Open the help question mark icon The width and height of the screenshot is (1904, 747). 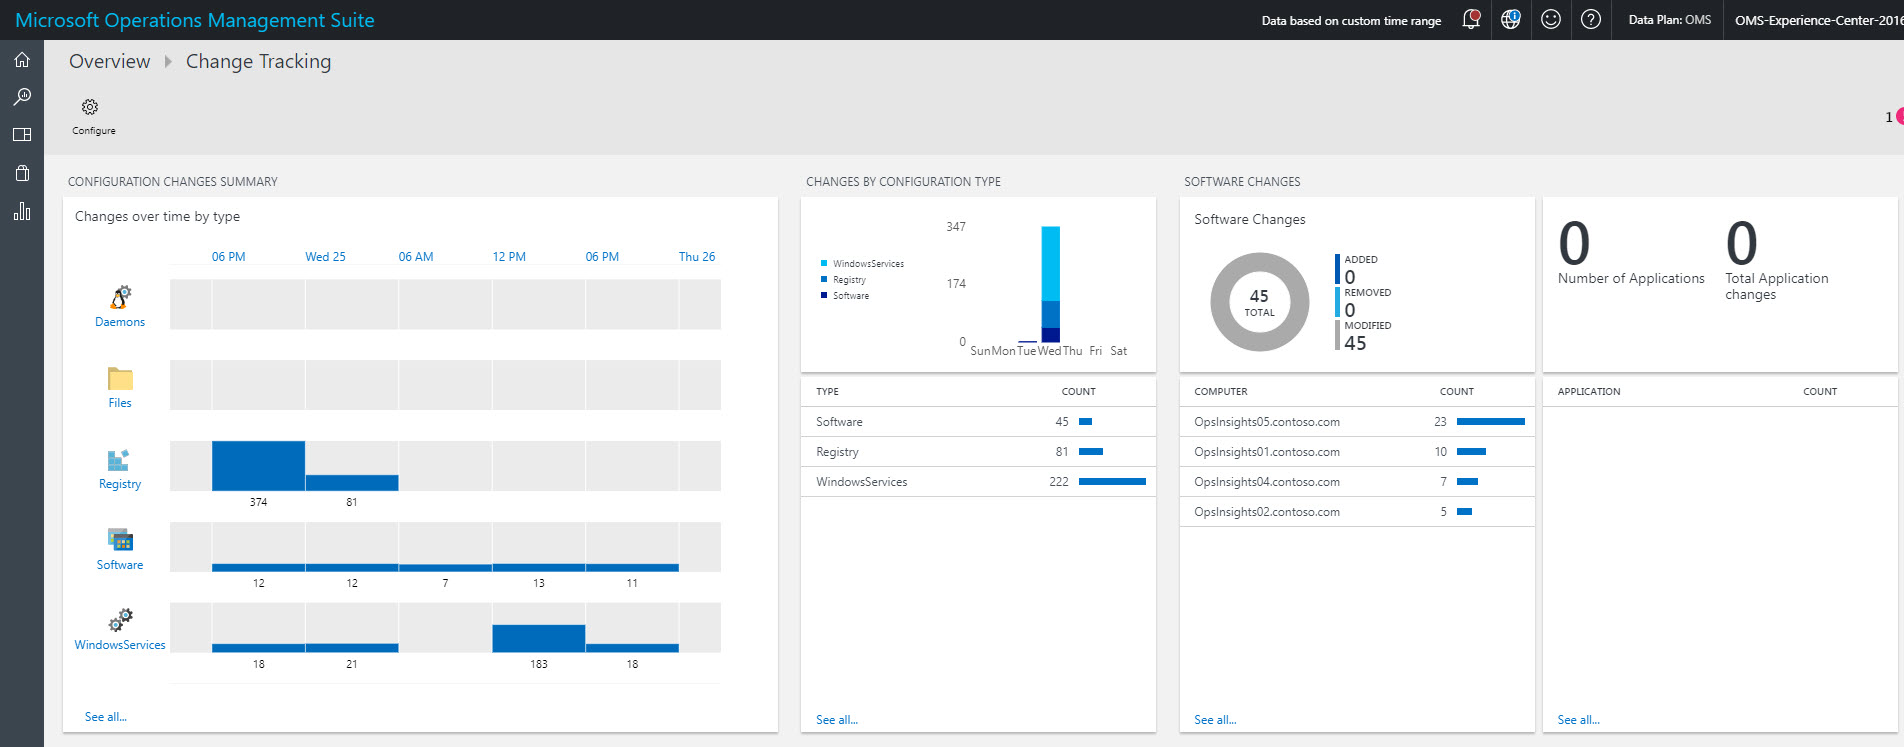1591,19
